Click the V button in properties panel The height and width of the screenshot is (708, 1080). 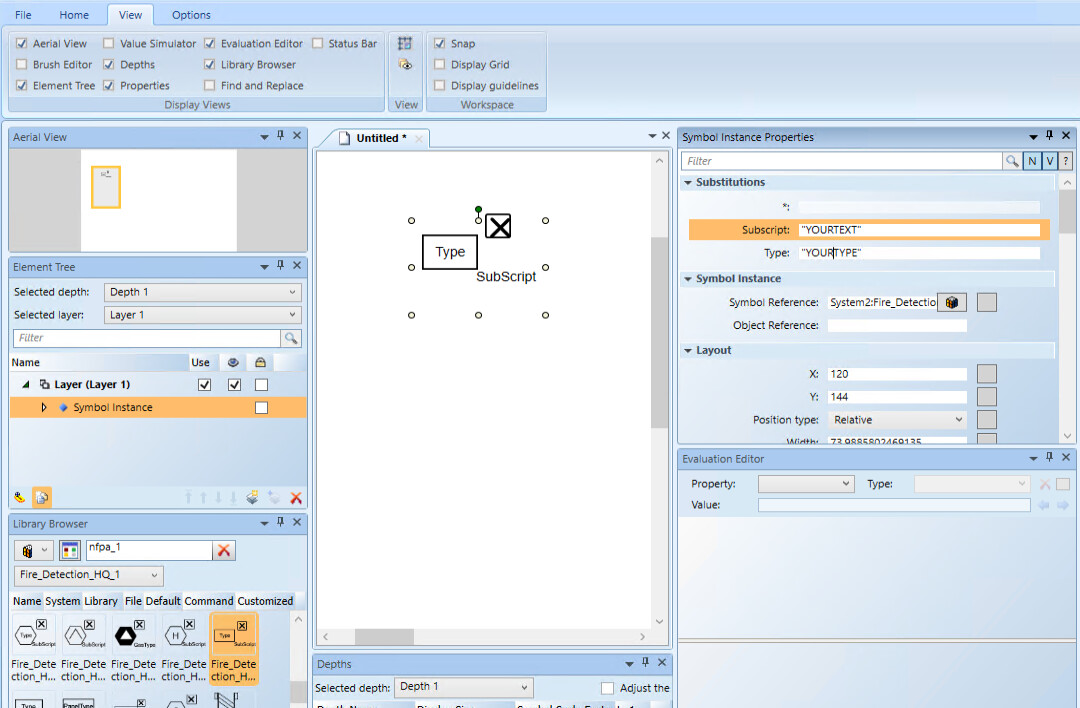[1049, 161]
